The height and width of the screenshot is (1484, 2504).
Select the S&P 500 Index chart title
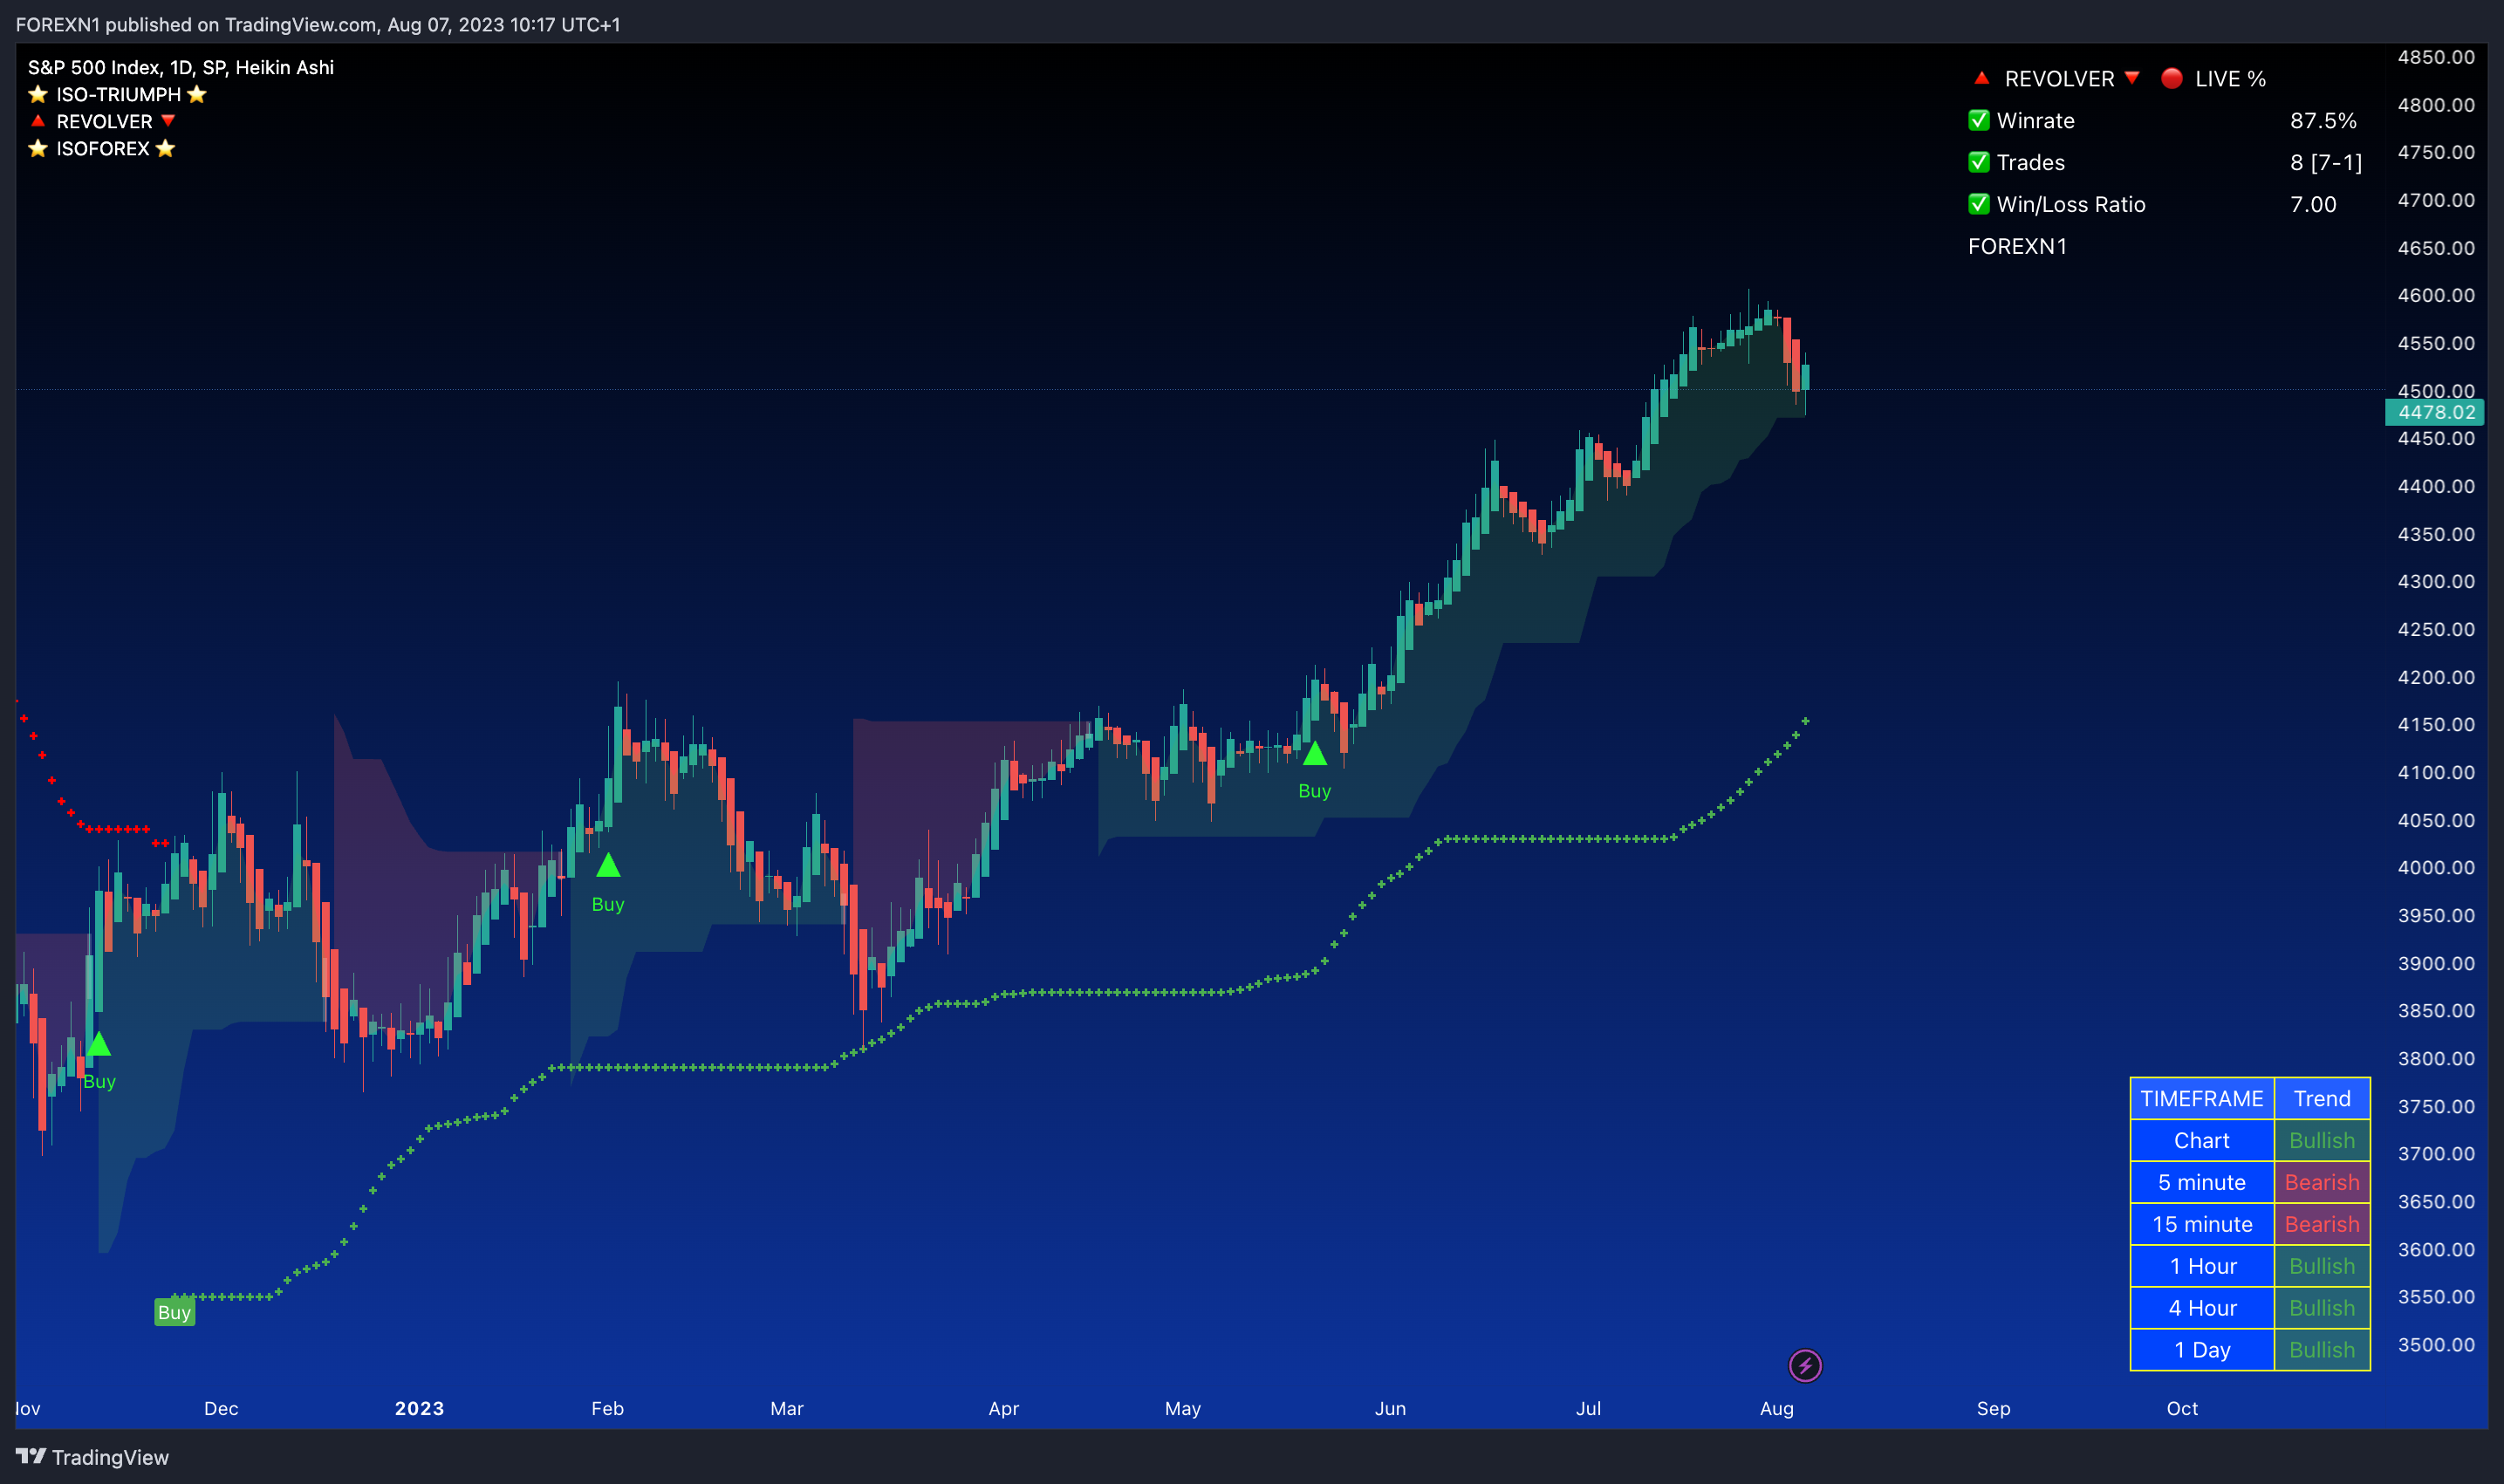(x=181, y=67)
